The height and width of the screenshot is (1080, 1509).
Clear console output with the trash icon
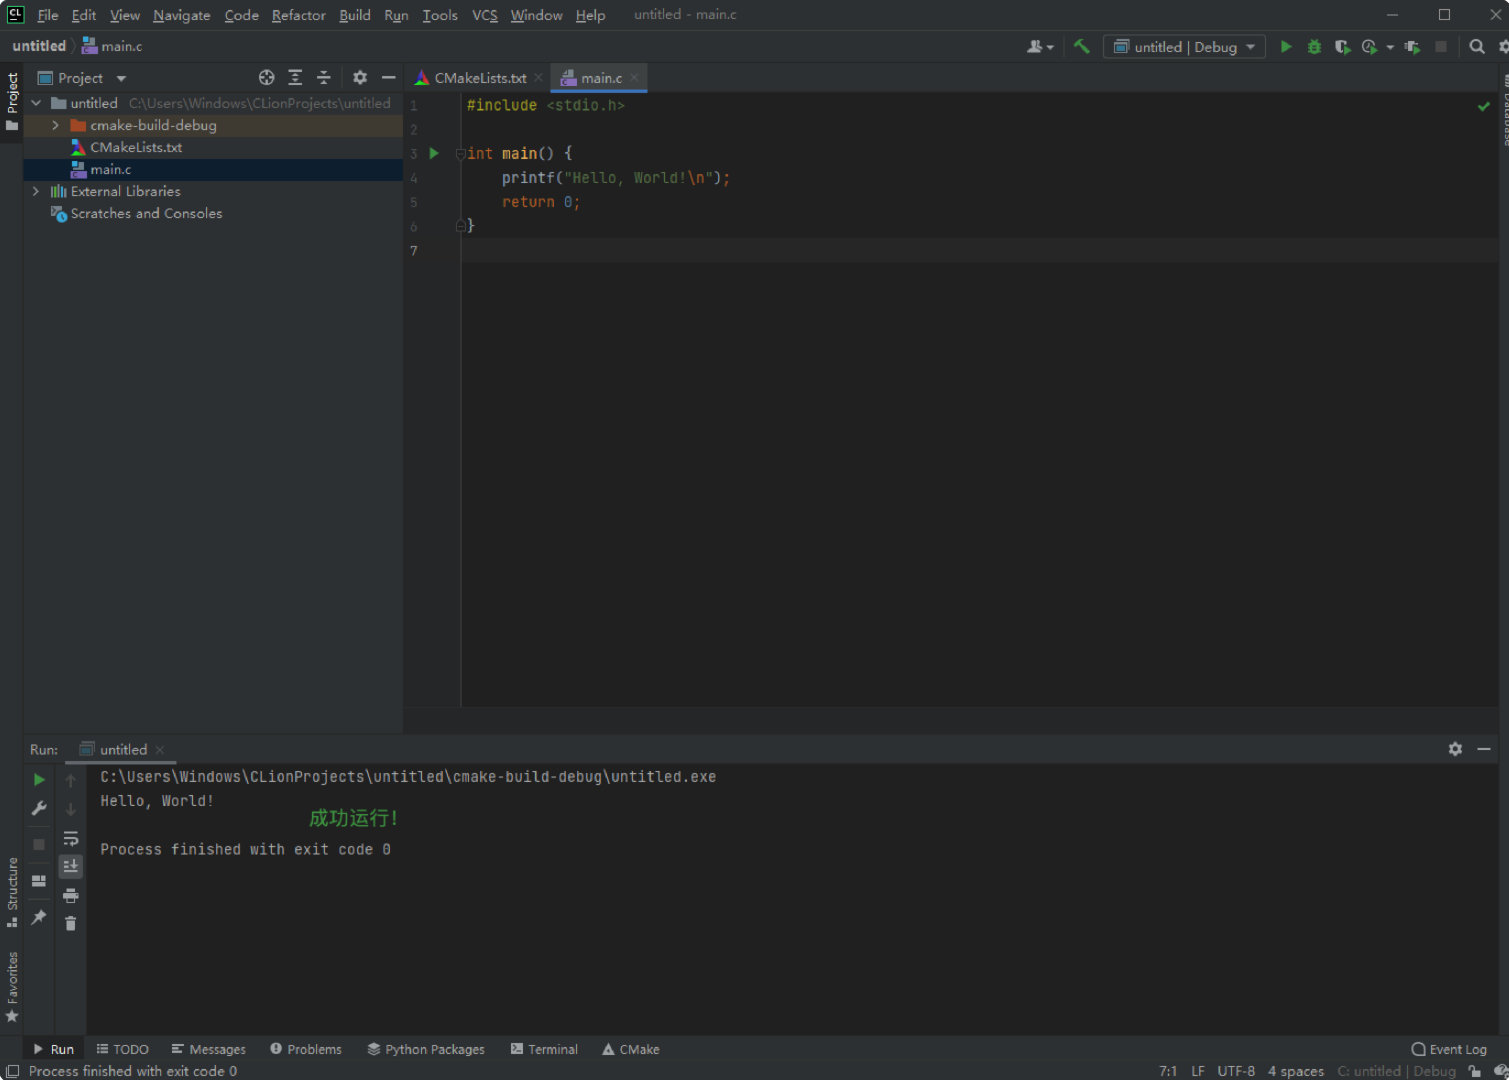(70, 923)
